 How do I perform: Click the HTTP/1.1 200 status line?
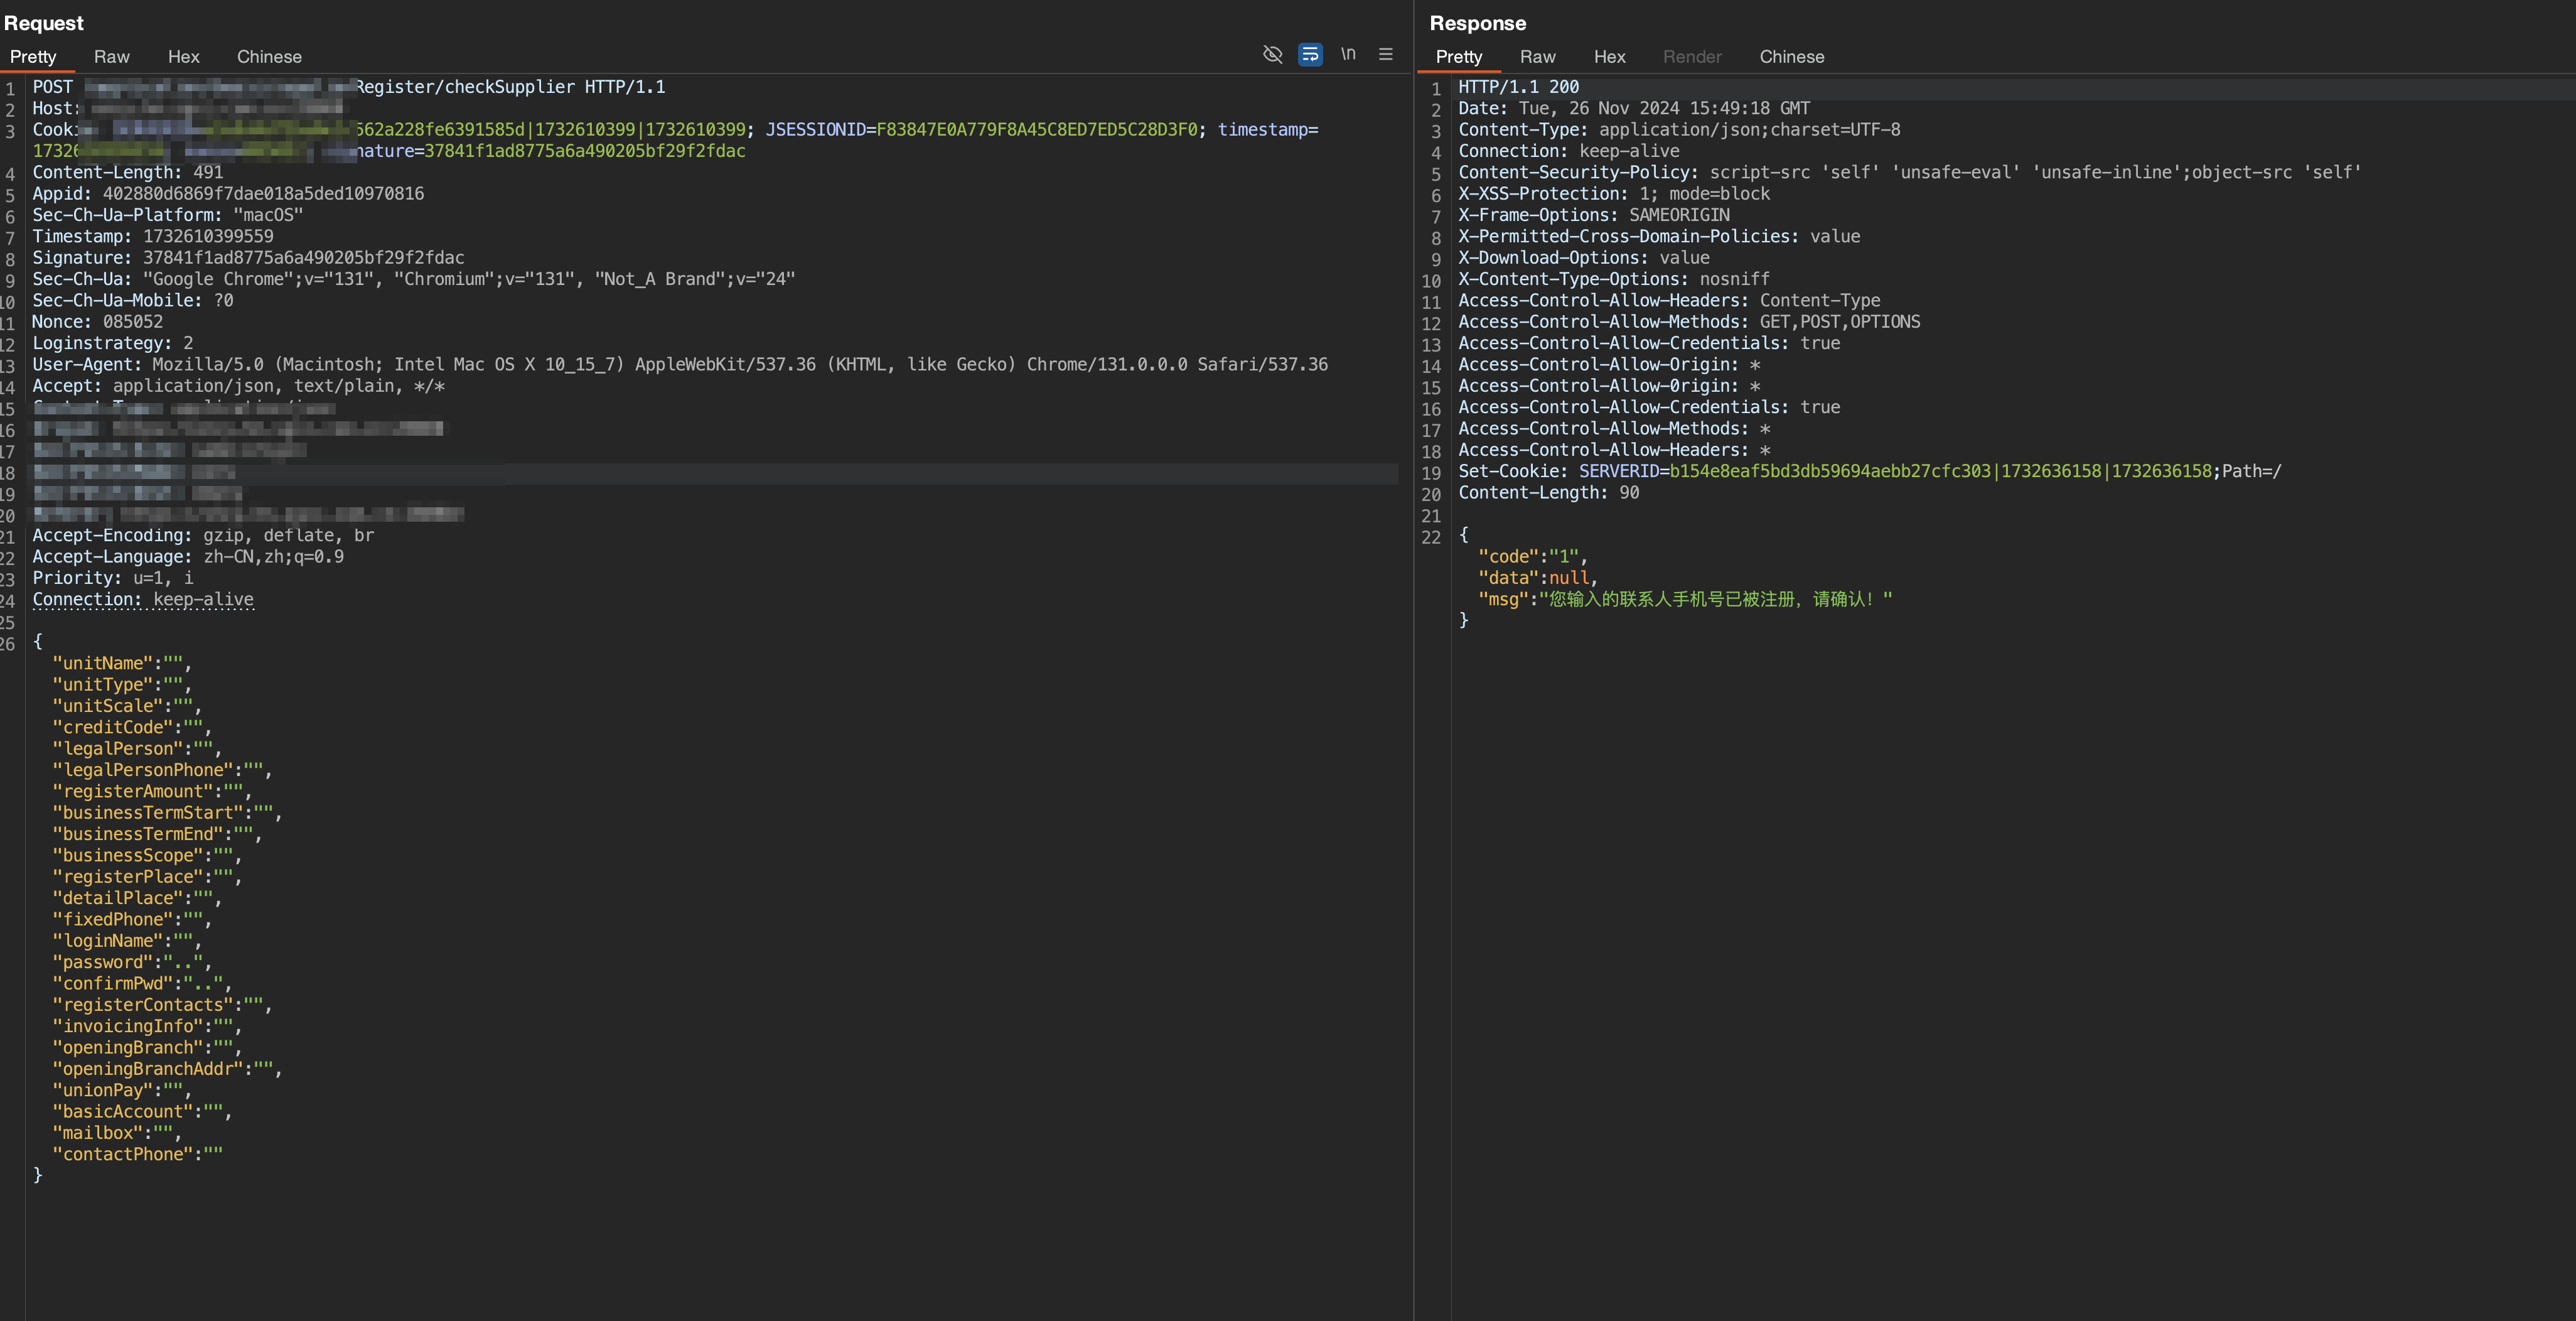pos(1518,87)
